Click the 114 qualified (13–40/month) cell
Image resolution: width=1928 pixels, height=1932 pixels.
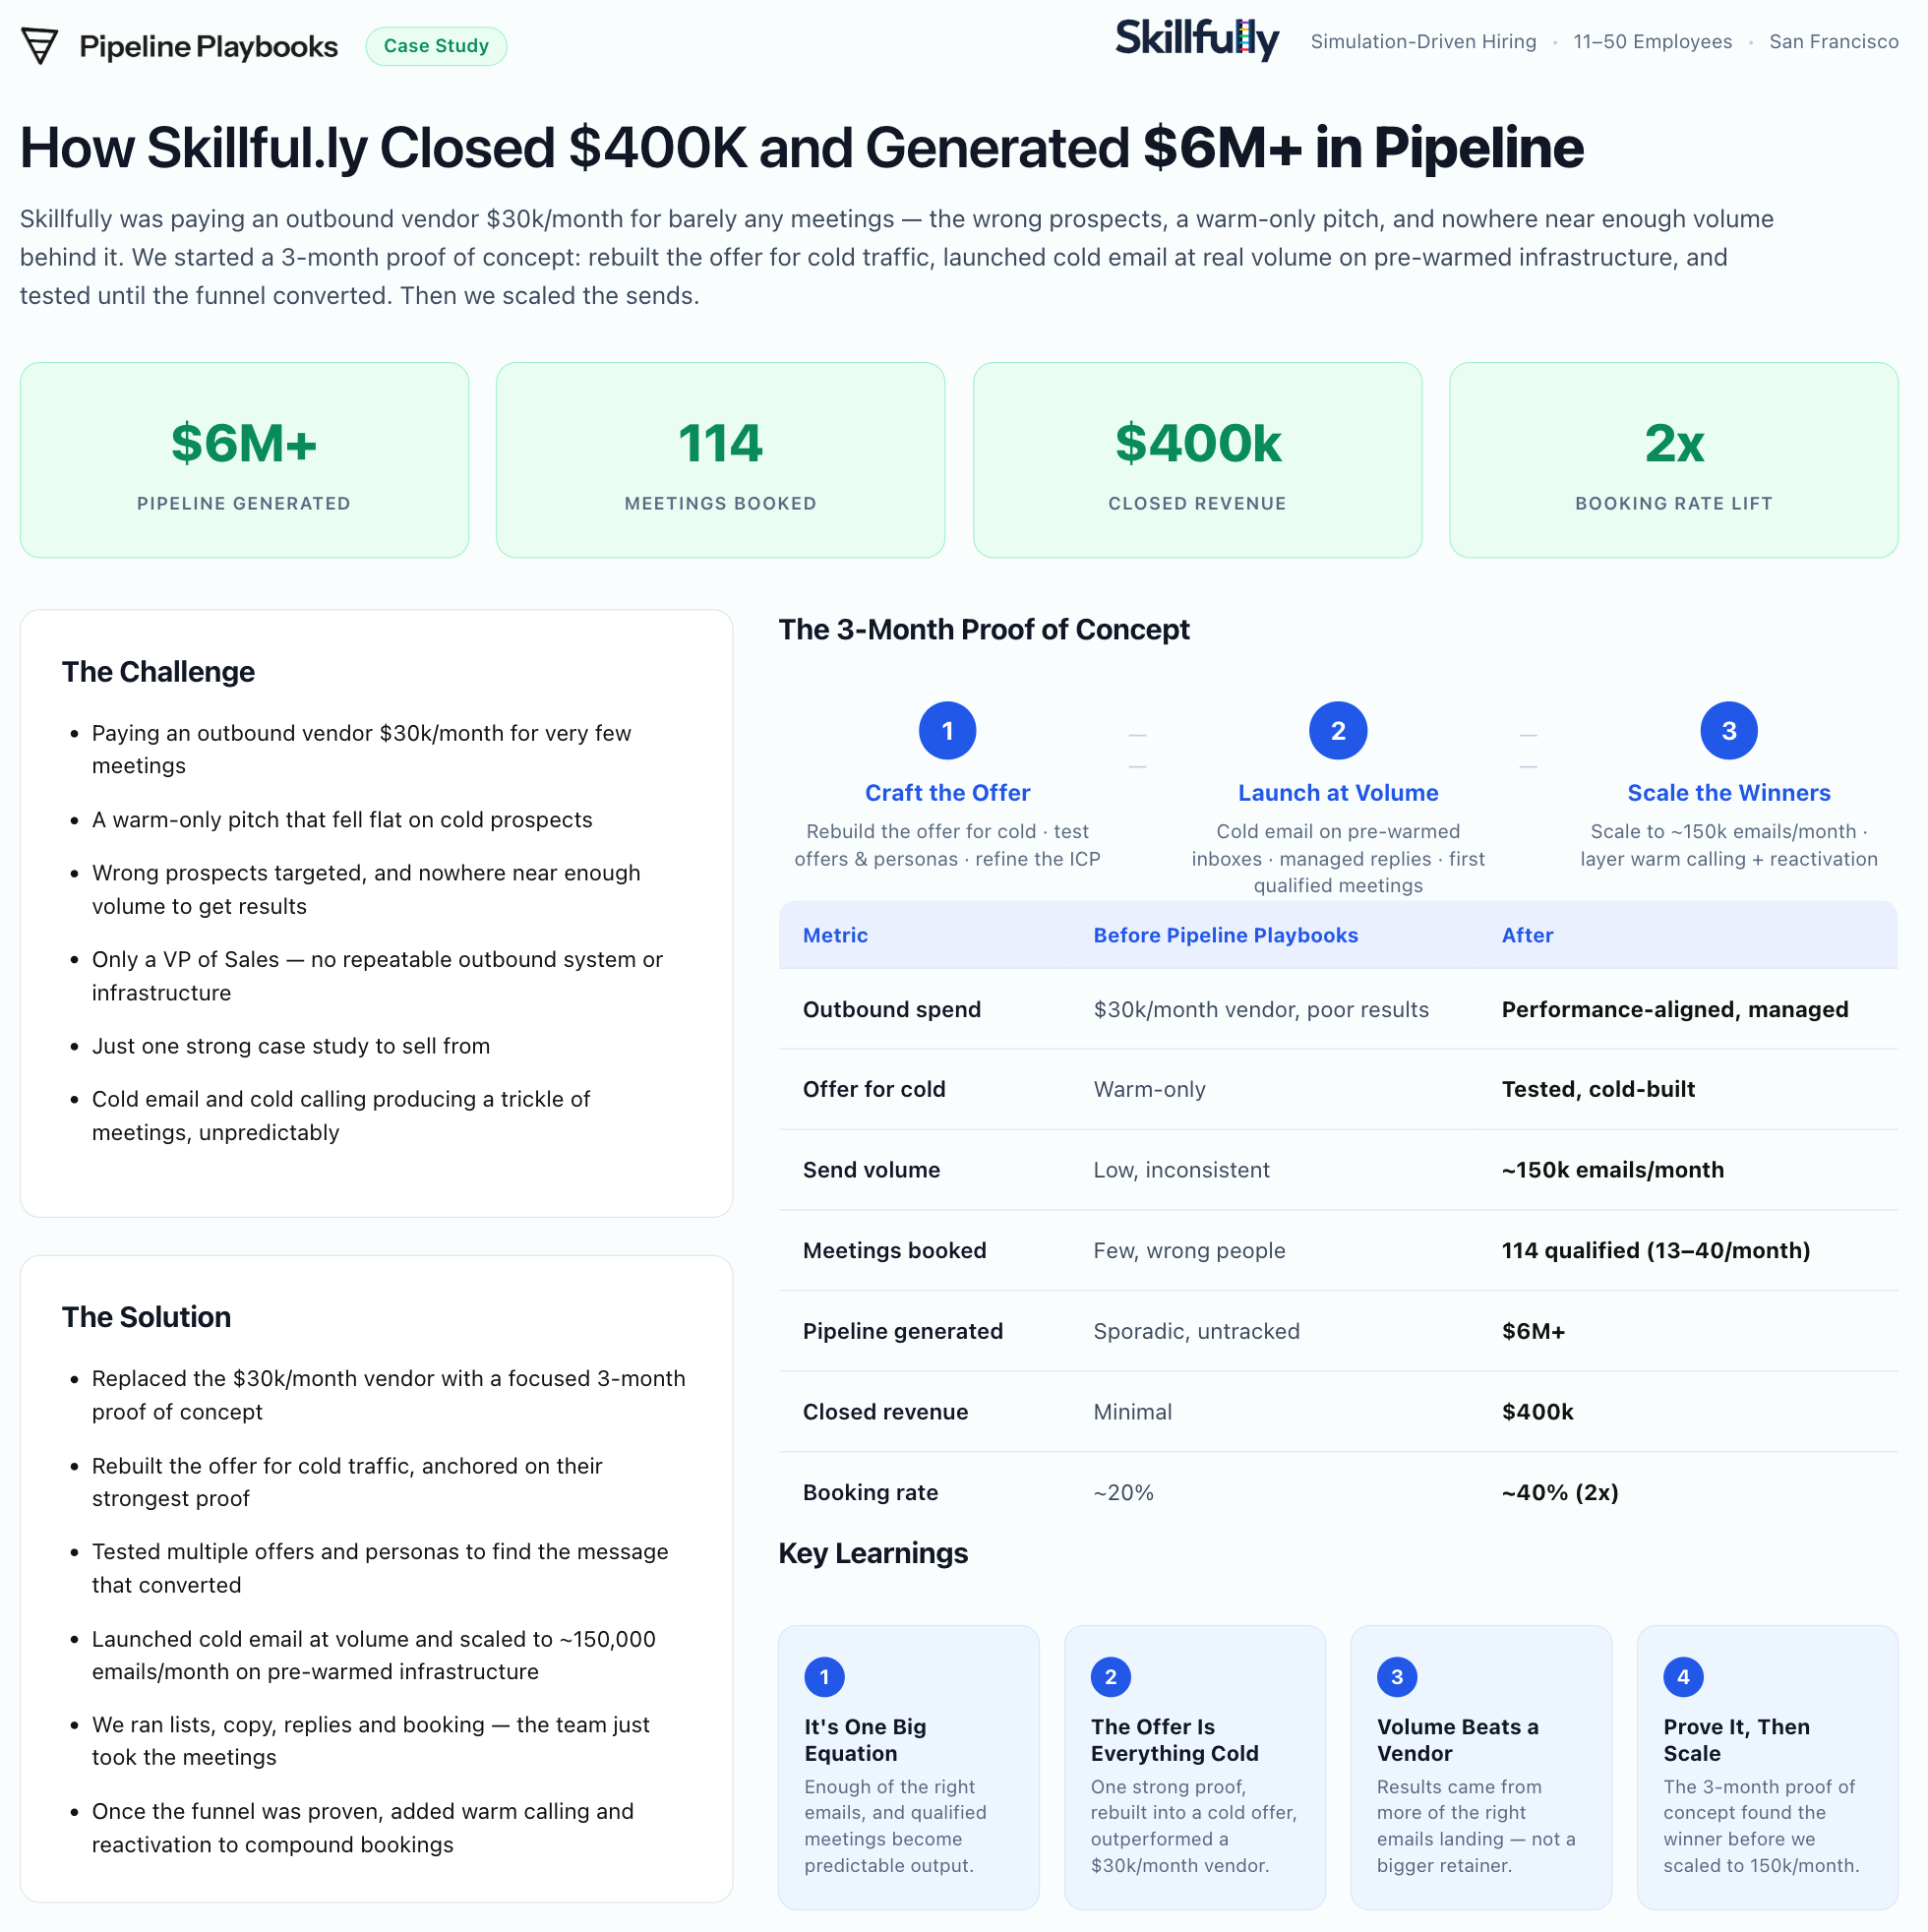tap(1655, 1250)
